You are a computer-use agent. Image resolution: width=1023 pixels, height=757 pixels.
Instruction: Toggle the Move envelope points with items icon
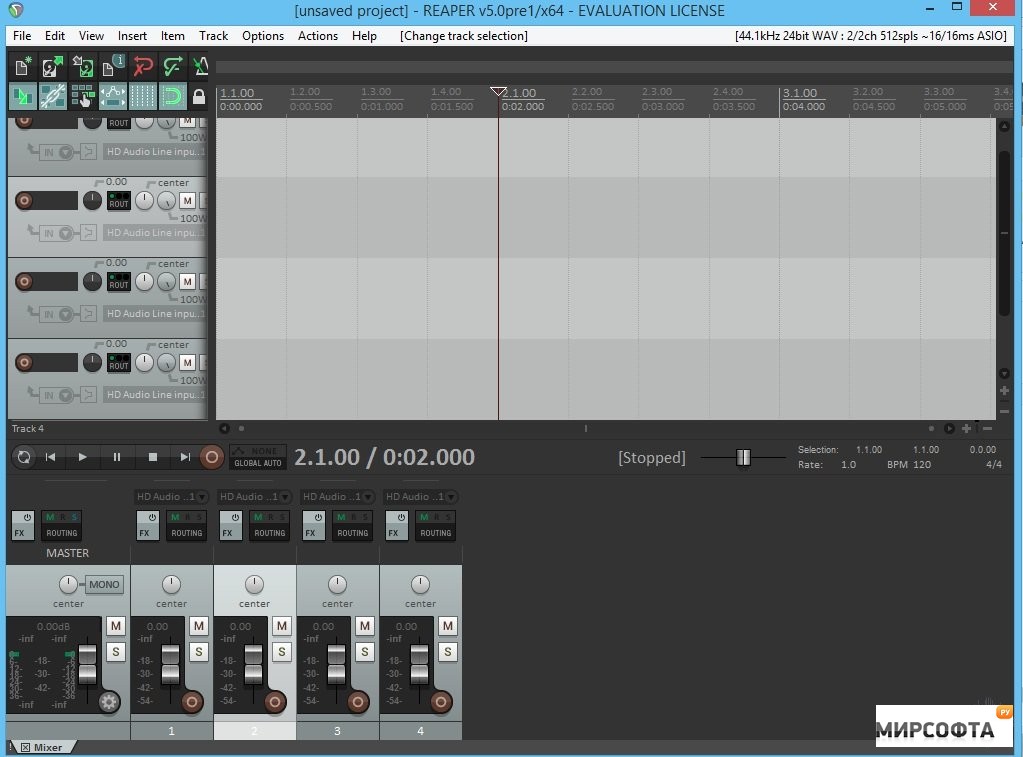coord(113,97)
